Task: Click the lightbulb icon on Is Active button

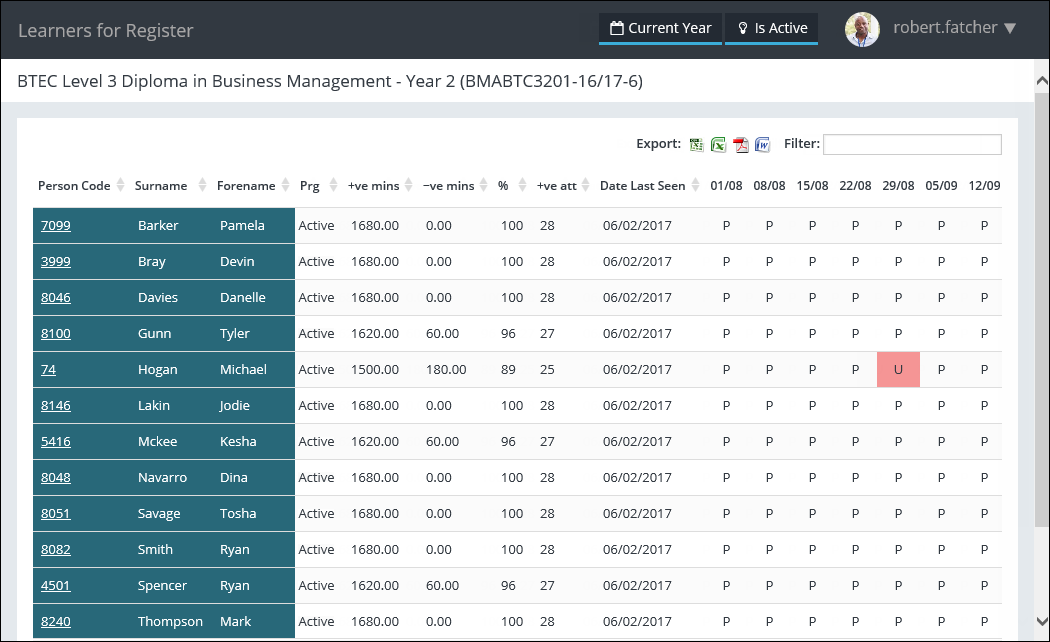Action: pyautogui.click(x=741, y=28)
